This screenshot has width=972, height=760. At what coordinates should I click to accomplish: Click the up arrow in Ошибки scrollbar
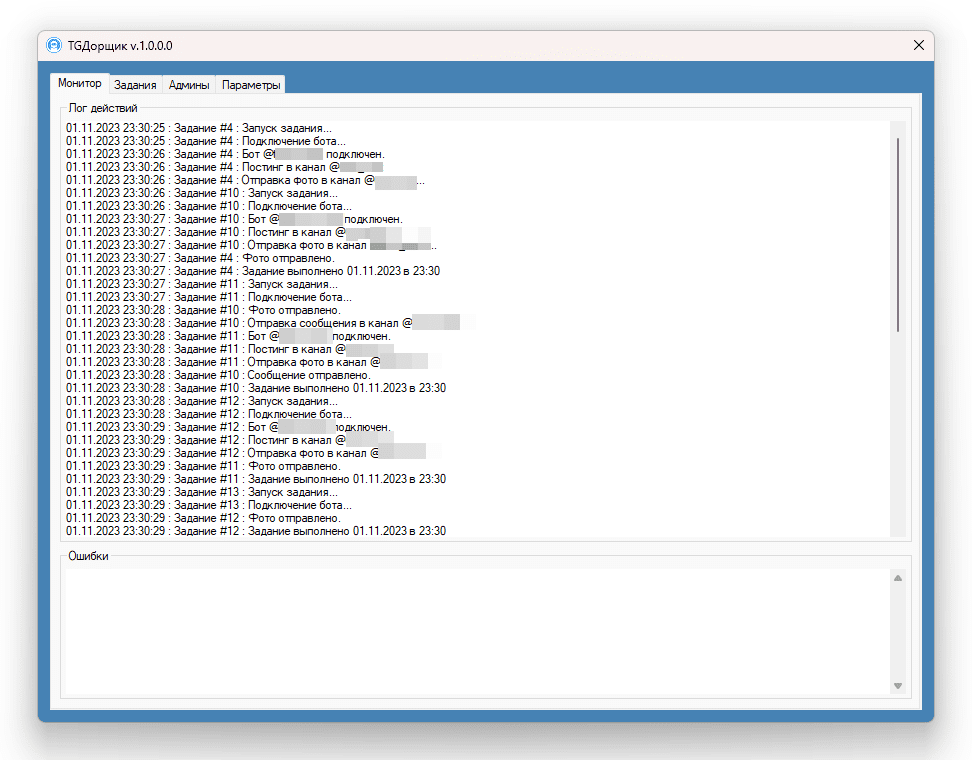(x=898, y=578)
